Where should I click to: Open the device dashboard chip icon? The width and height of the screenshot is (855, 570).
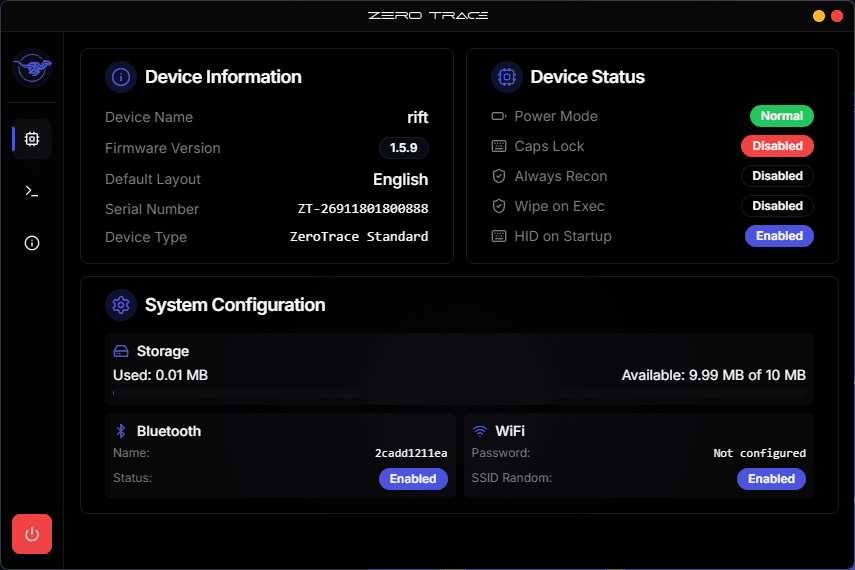coord(32,139)
